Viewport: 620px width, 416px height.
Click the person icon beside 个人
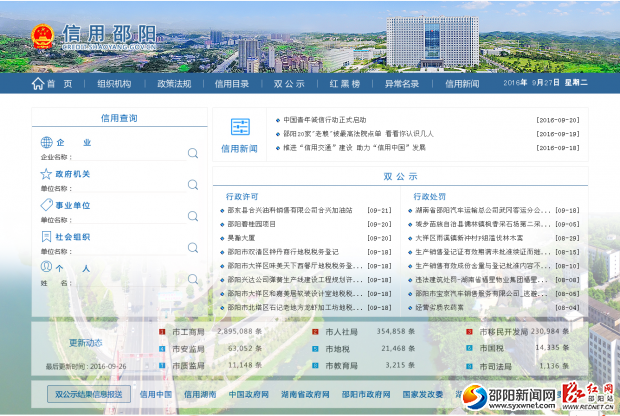46,267
